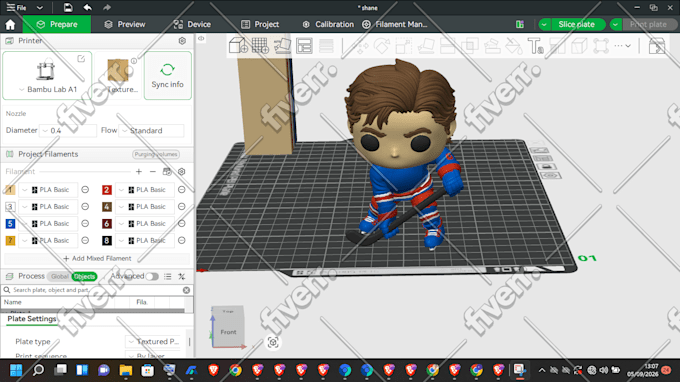Click the edit icon on Bambu Lab A1 card
Viewport: 680px width, 382px height.
(x=81, y=59)
